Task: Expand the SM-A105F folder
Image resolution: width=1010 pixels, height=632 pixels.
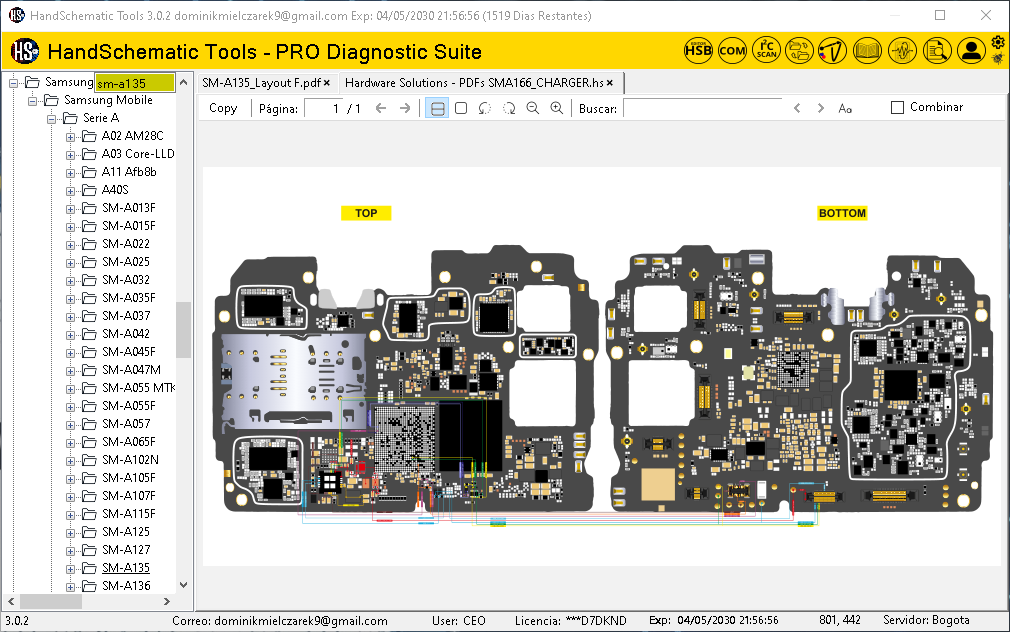Action: 70,479
